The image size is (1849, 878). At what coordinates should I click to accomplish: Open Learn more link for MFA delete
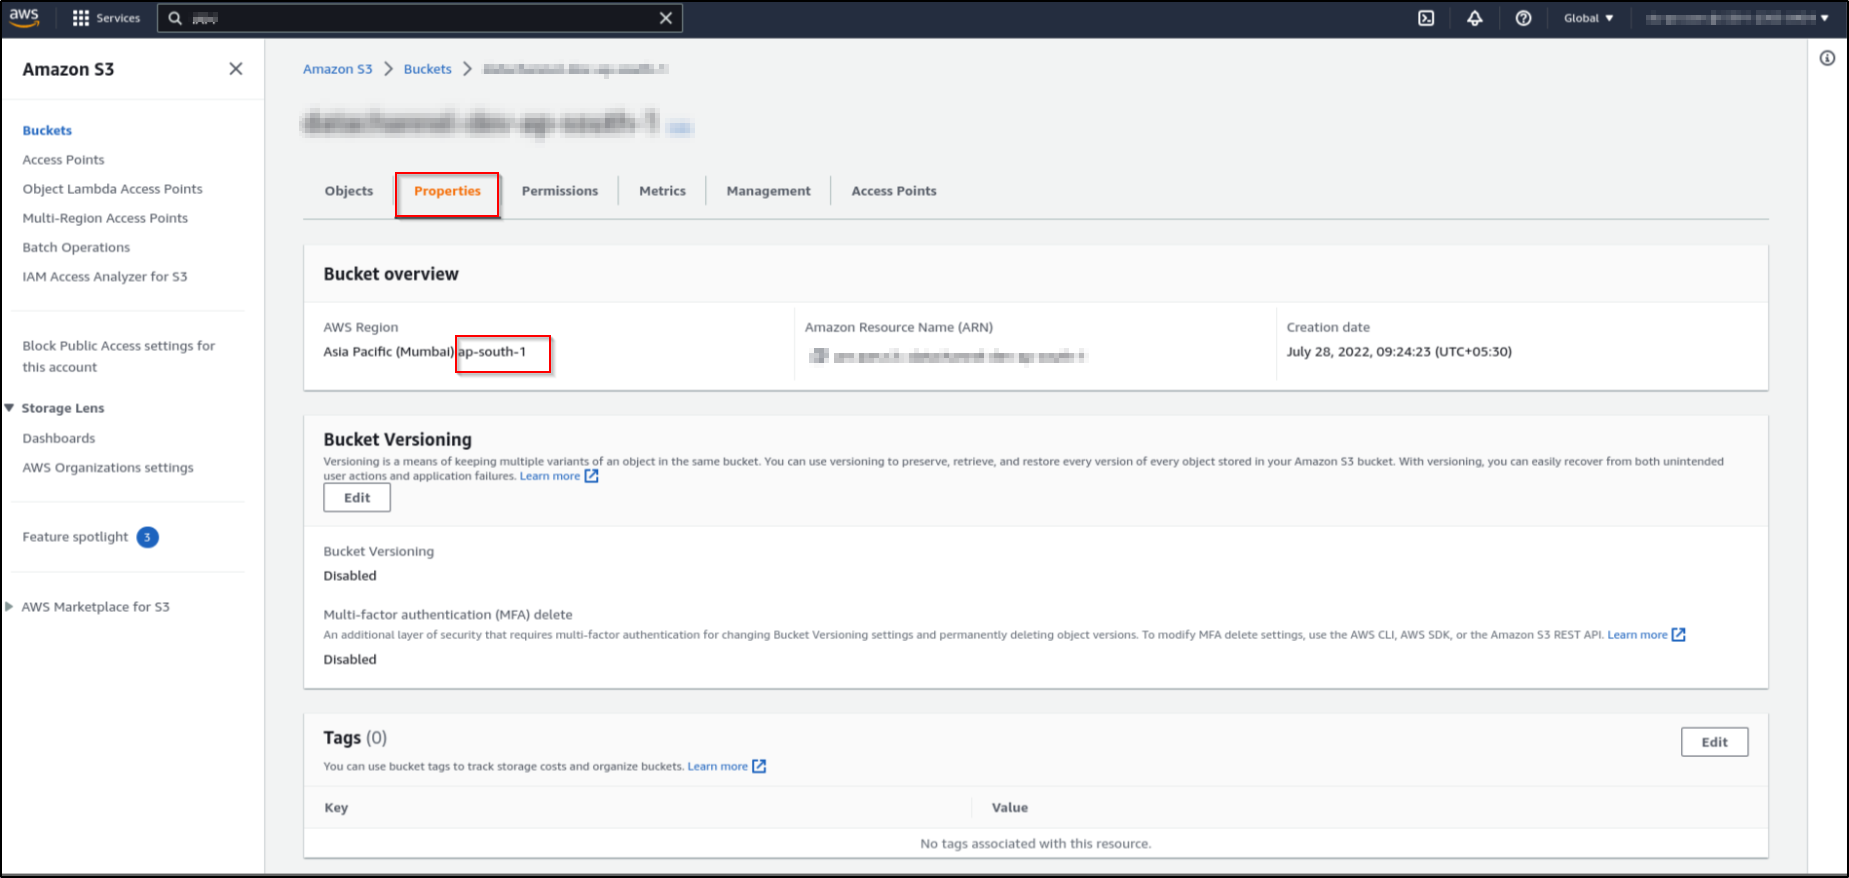coord(1637,635)
